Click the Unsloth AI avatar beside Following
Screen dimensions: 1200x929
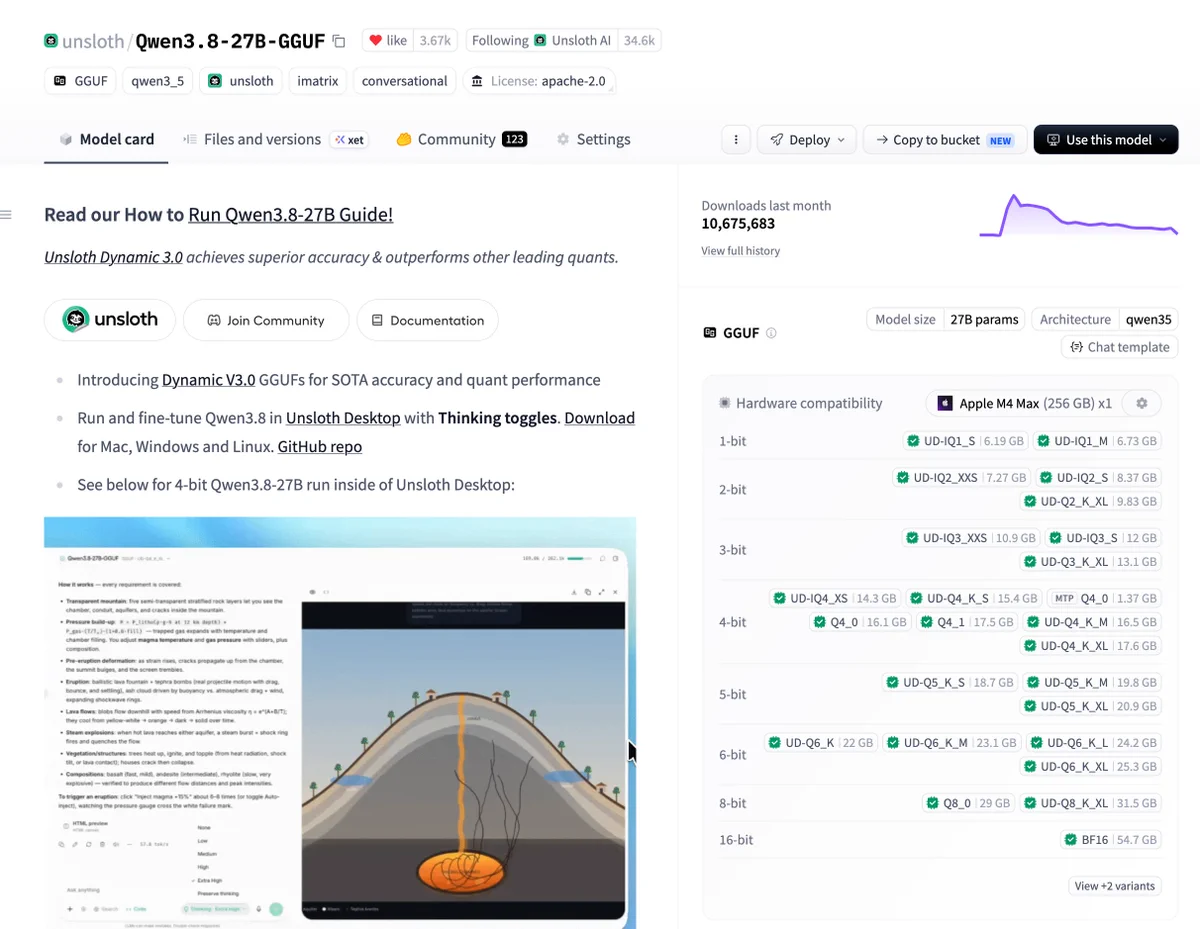coord(540,41)
